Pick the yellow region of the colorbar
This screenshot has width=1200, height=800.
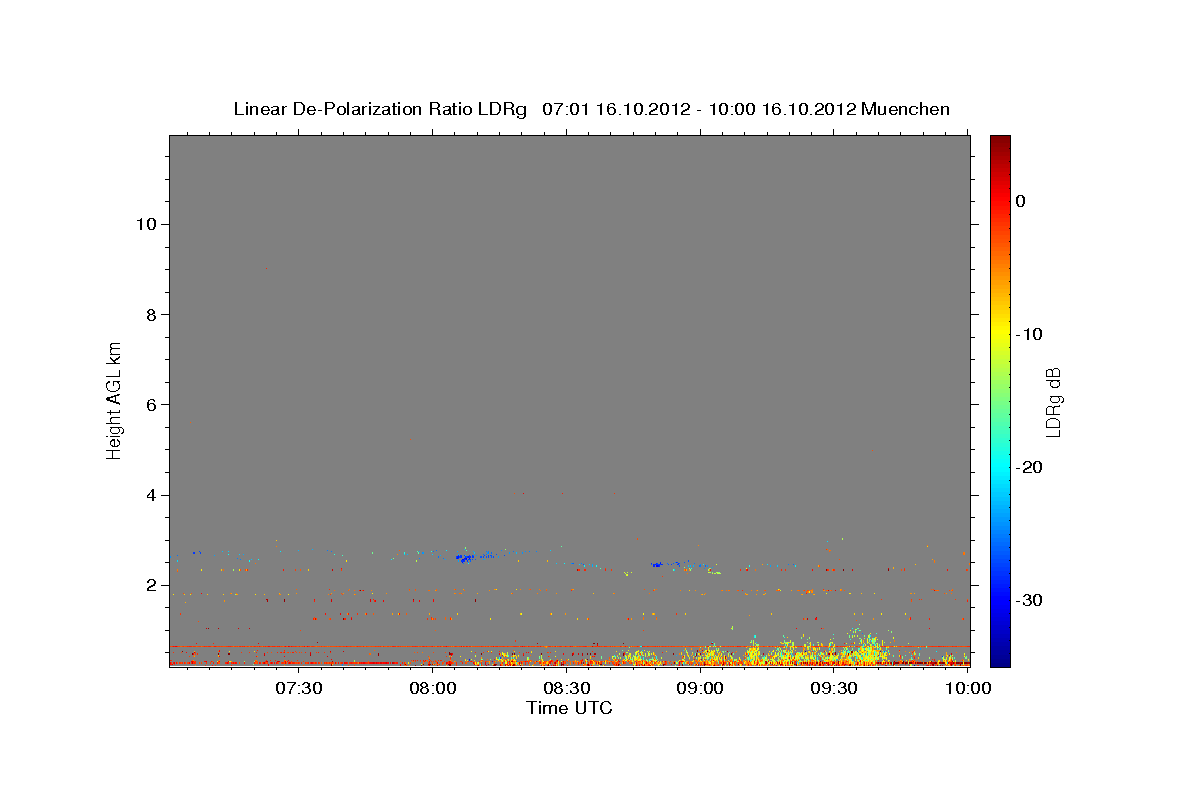tap(1000, 334)
